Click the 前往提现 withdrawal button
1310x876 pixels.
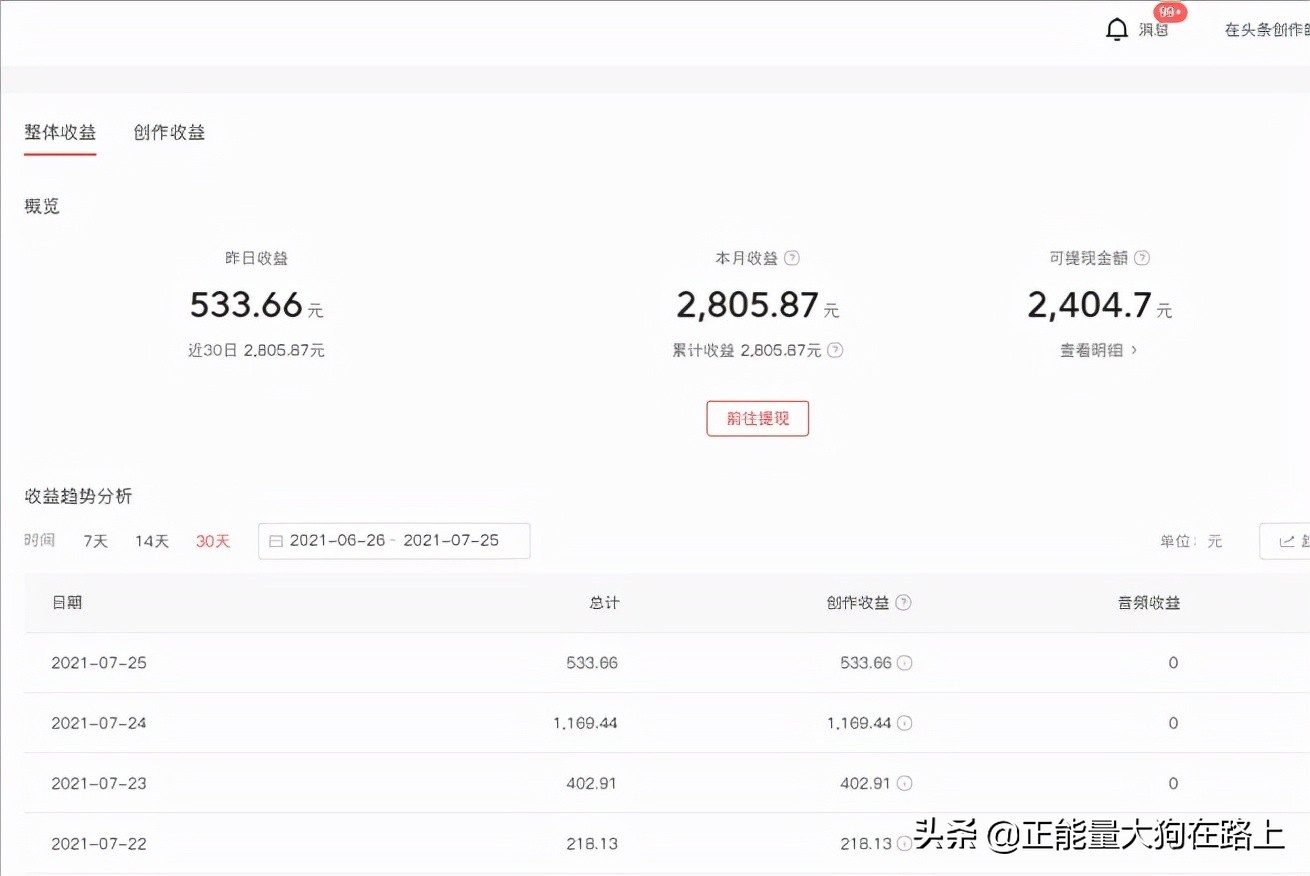coord(757,418)
